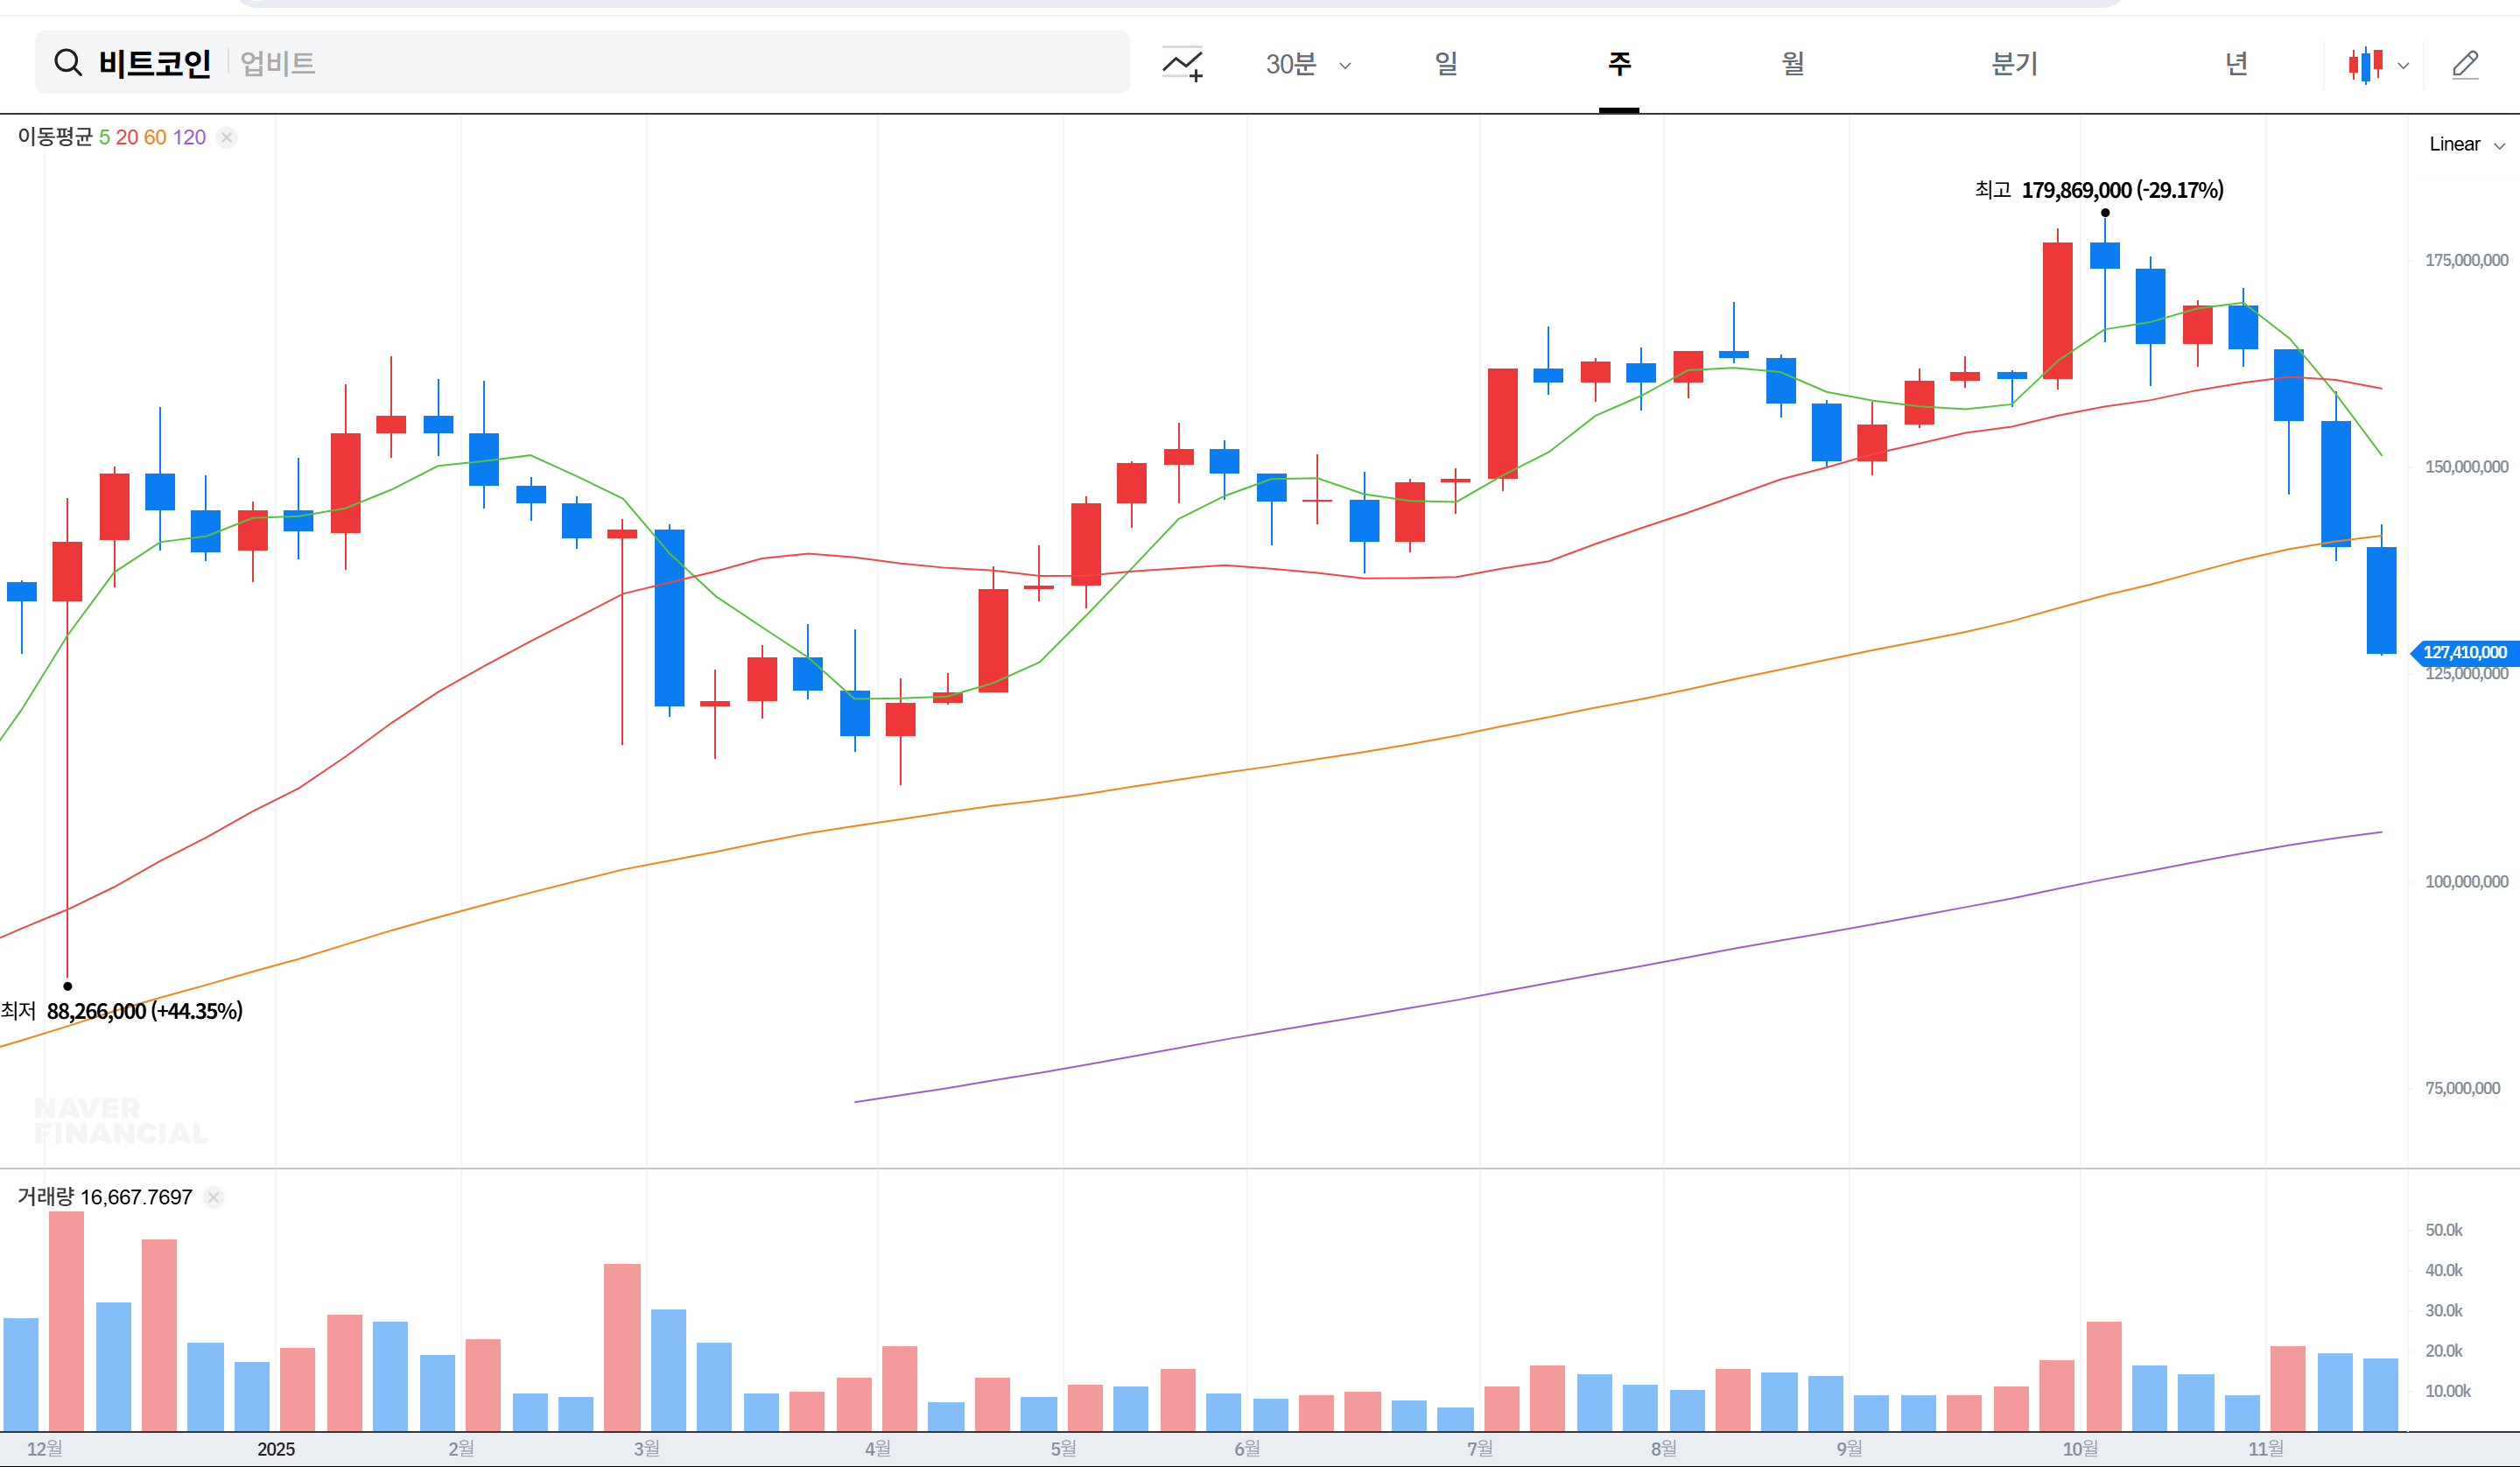Viewport: 2520px width, 1467px height.
Task: Click the 3월 time axis label
Action: (x=646, y=1449)
